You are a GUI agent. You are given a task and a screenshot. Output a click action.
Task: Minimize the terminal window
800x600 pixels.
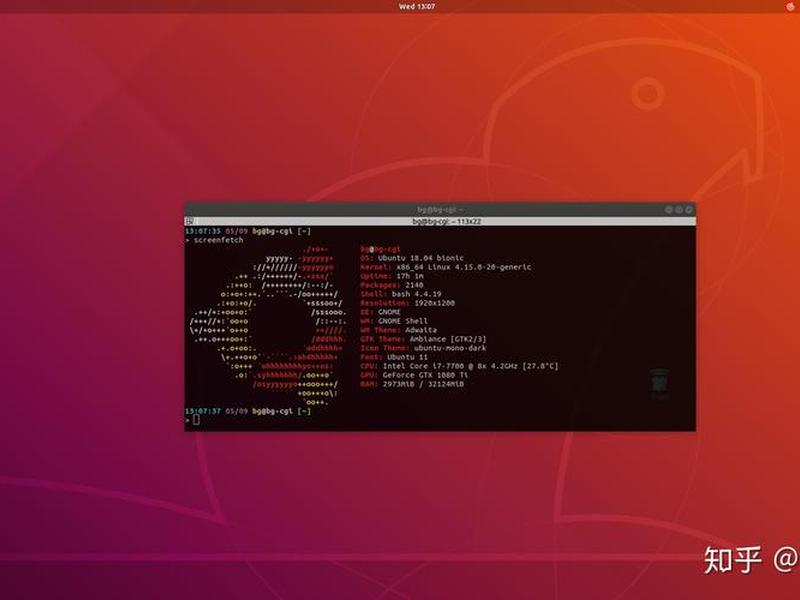pos(668,210)
